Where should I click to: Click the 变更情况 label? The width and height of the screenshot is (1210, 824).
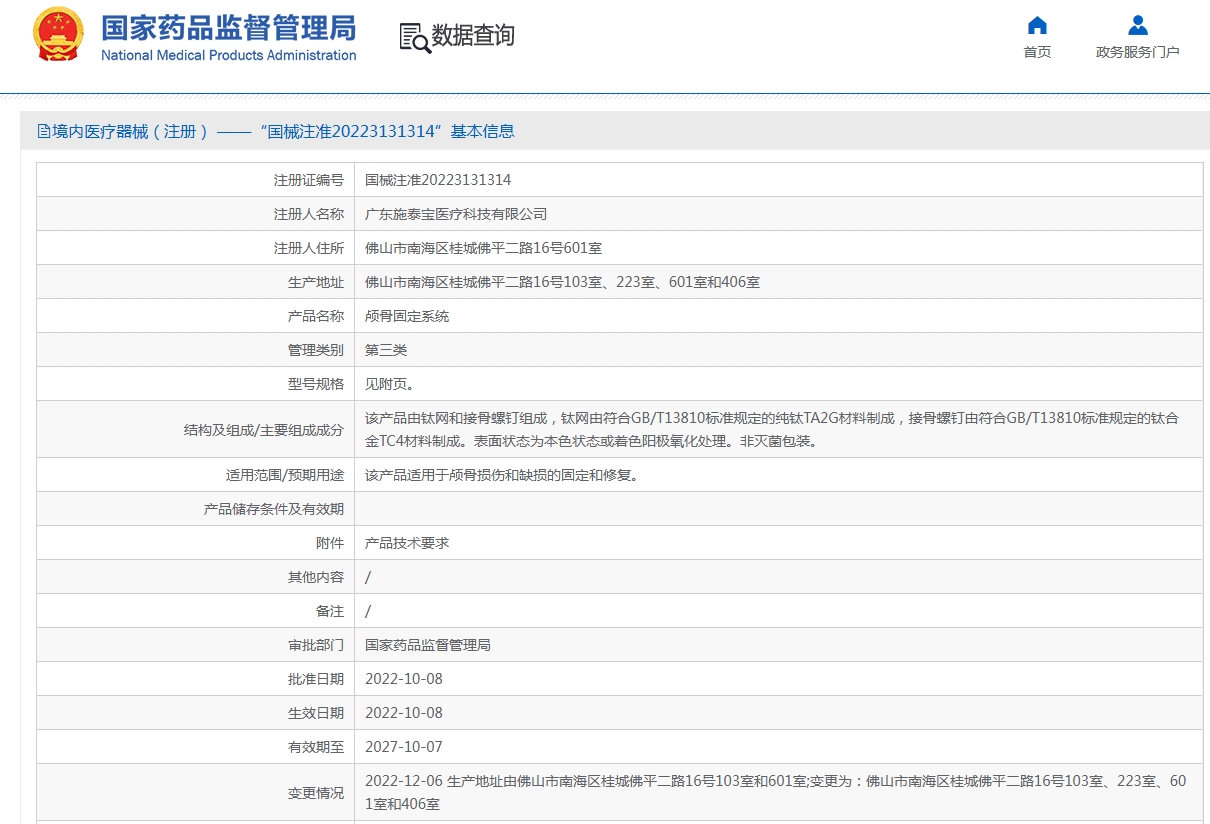[x=316, y=793]
